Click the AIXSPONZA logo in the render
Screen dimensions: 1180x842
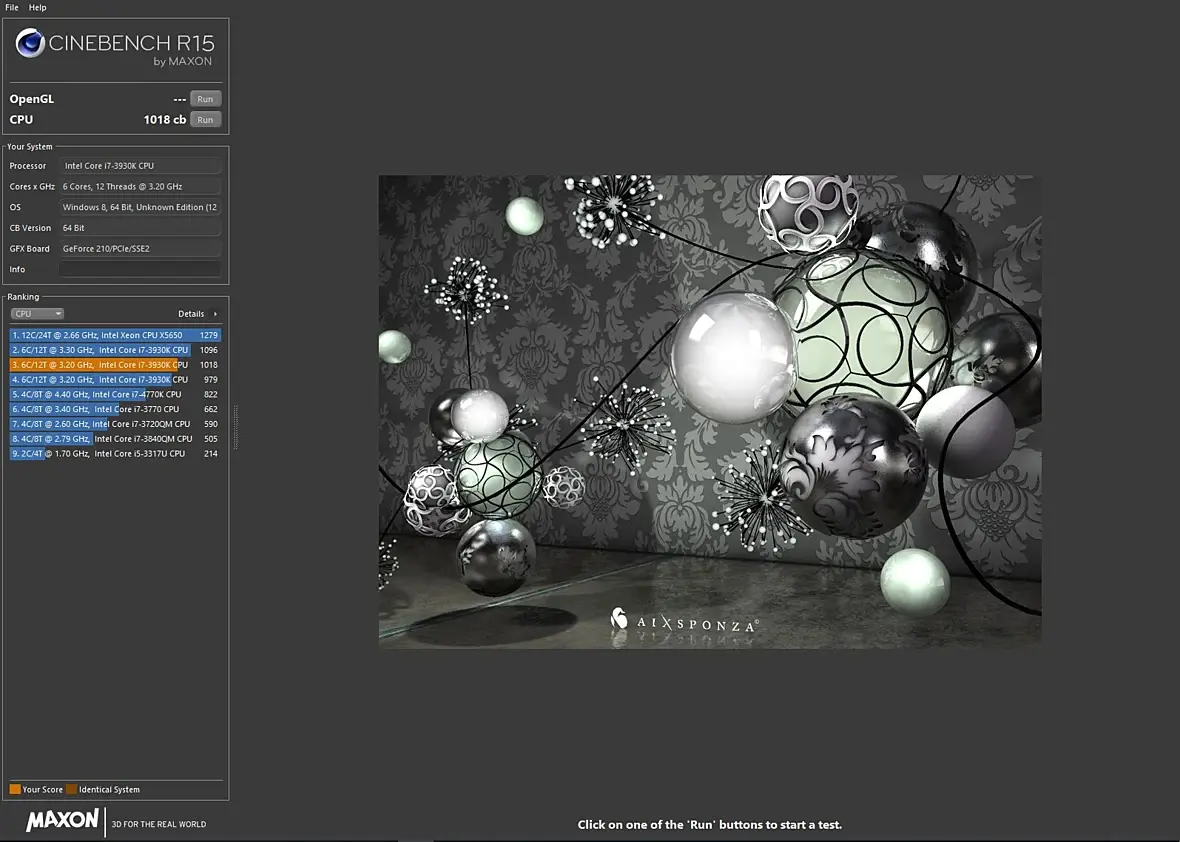(684, 622)
